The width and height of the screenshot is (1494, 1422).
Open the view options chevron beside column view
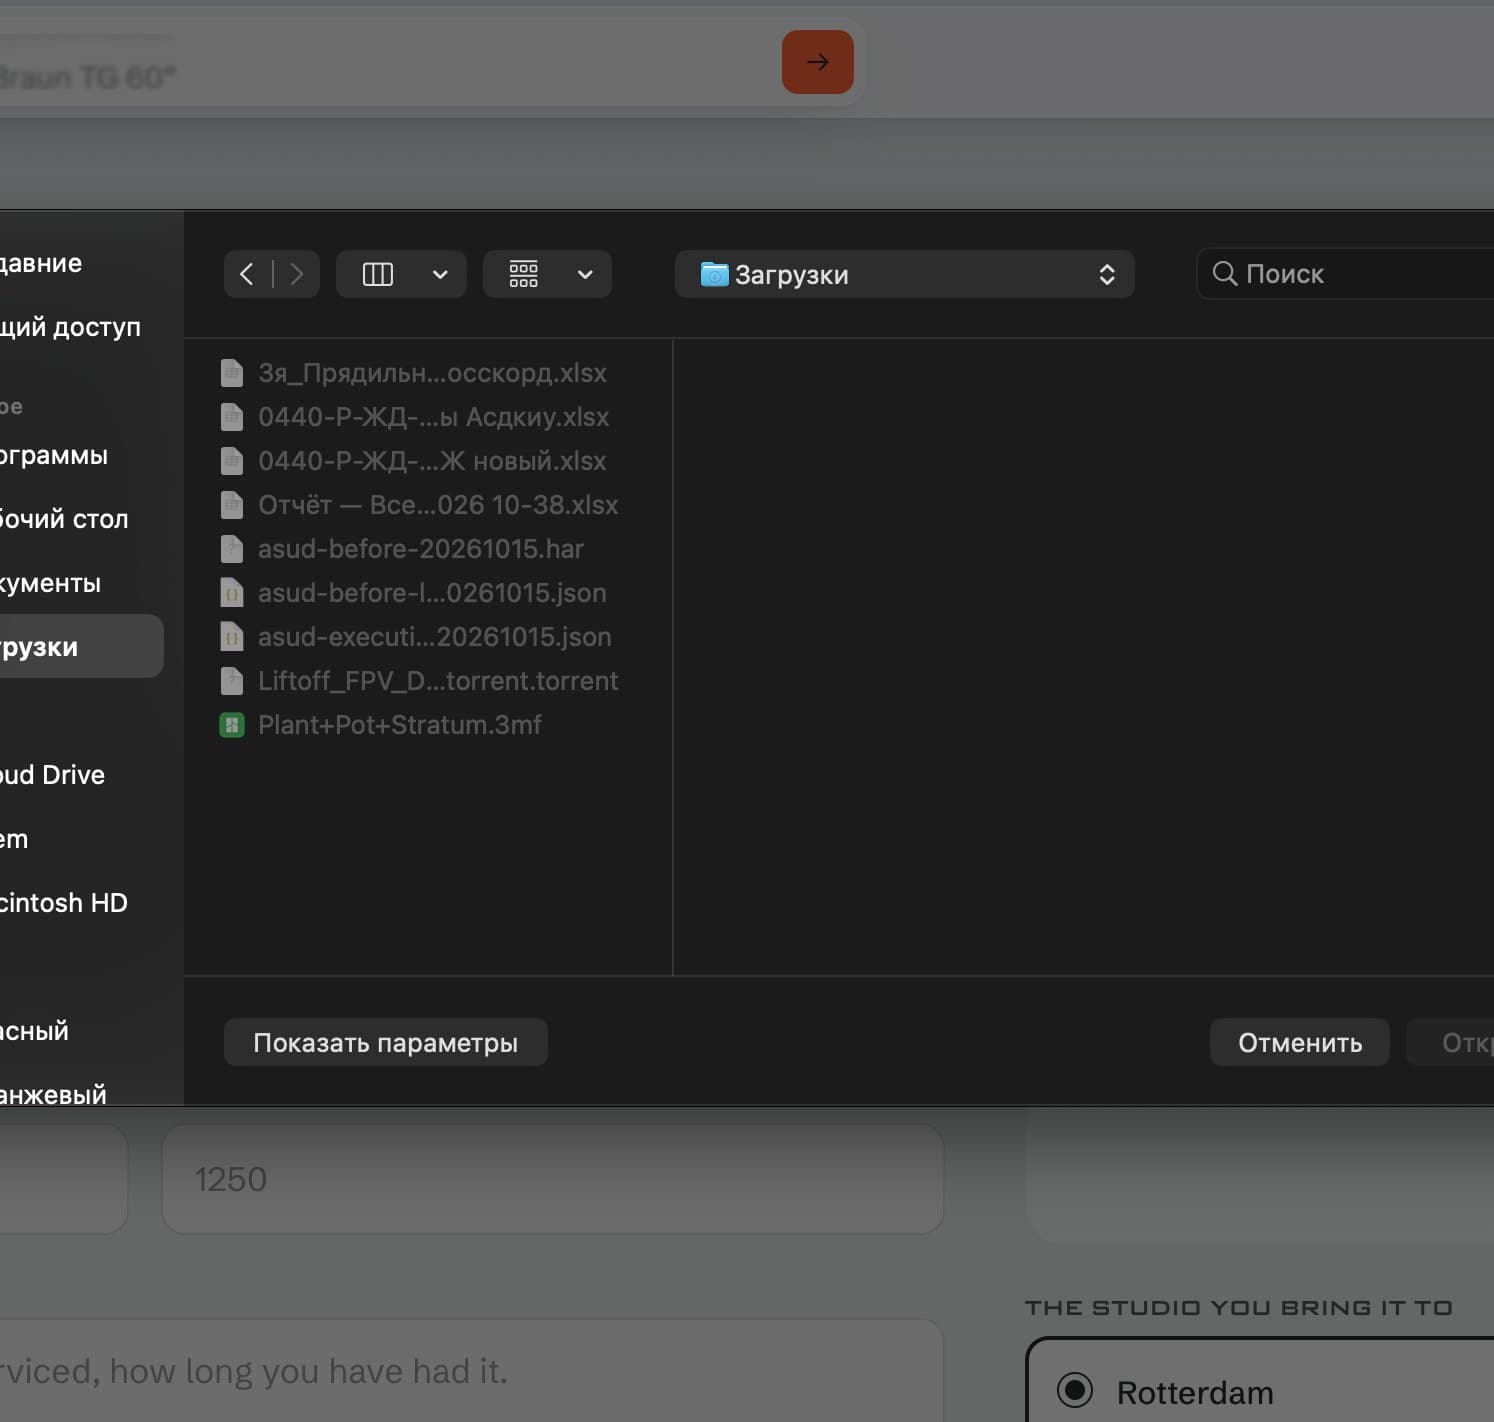(x=440, y=274)
